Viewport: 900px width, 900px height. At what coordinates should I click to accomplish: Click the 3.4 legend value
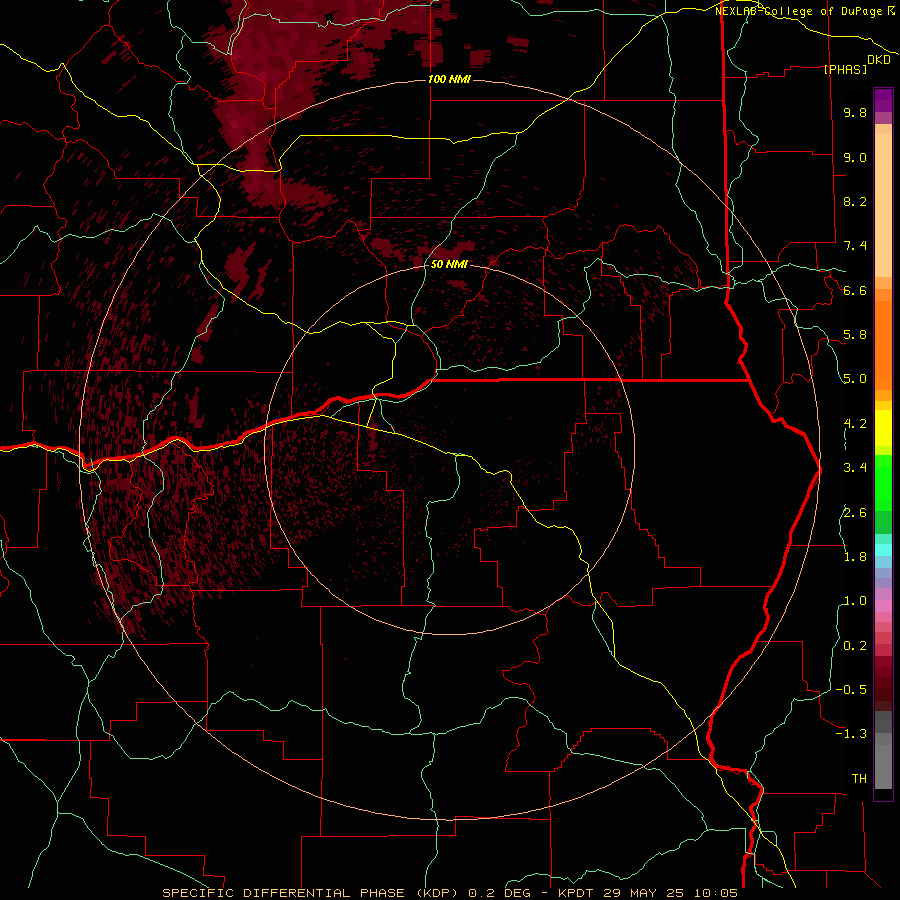[x=855, y=468]
